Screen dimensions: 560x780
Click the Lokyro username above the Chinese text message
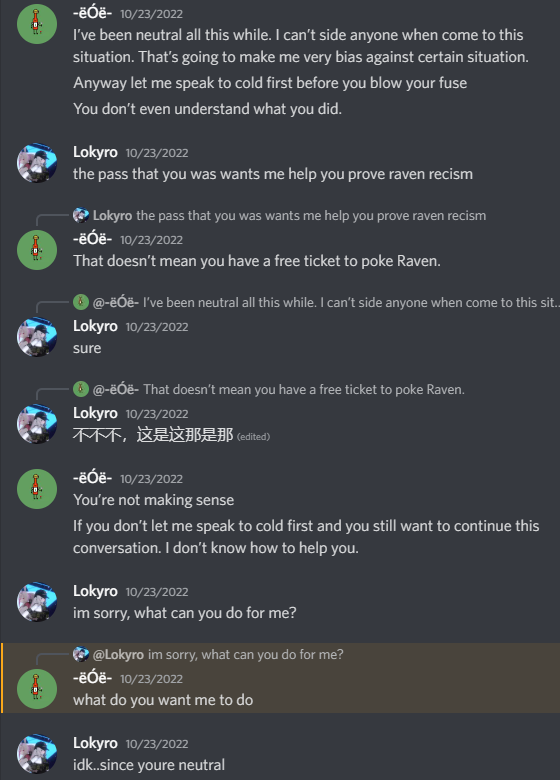tap(95, 413)
